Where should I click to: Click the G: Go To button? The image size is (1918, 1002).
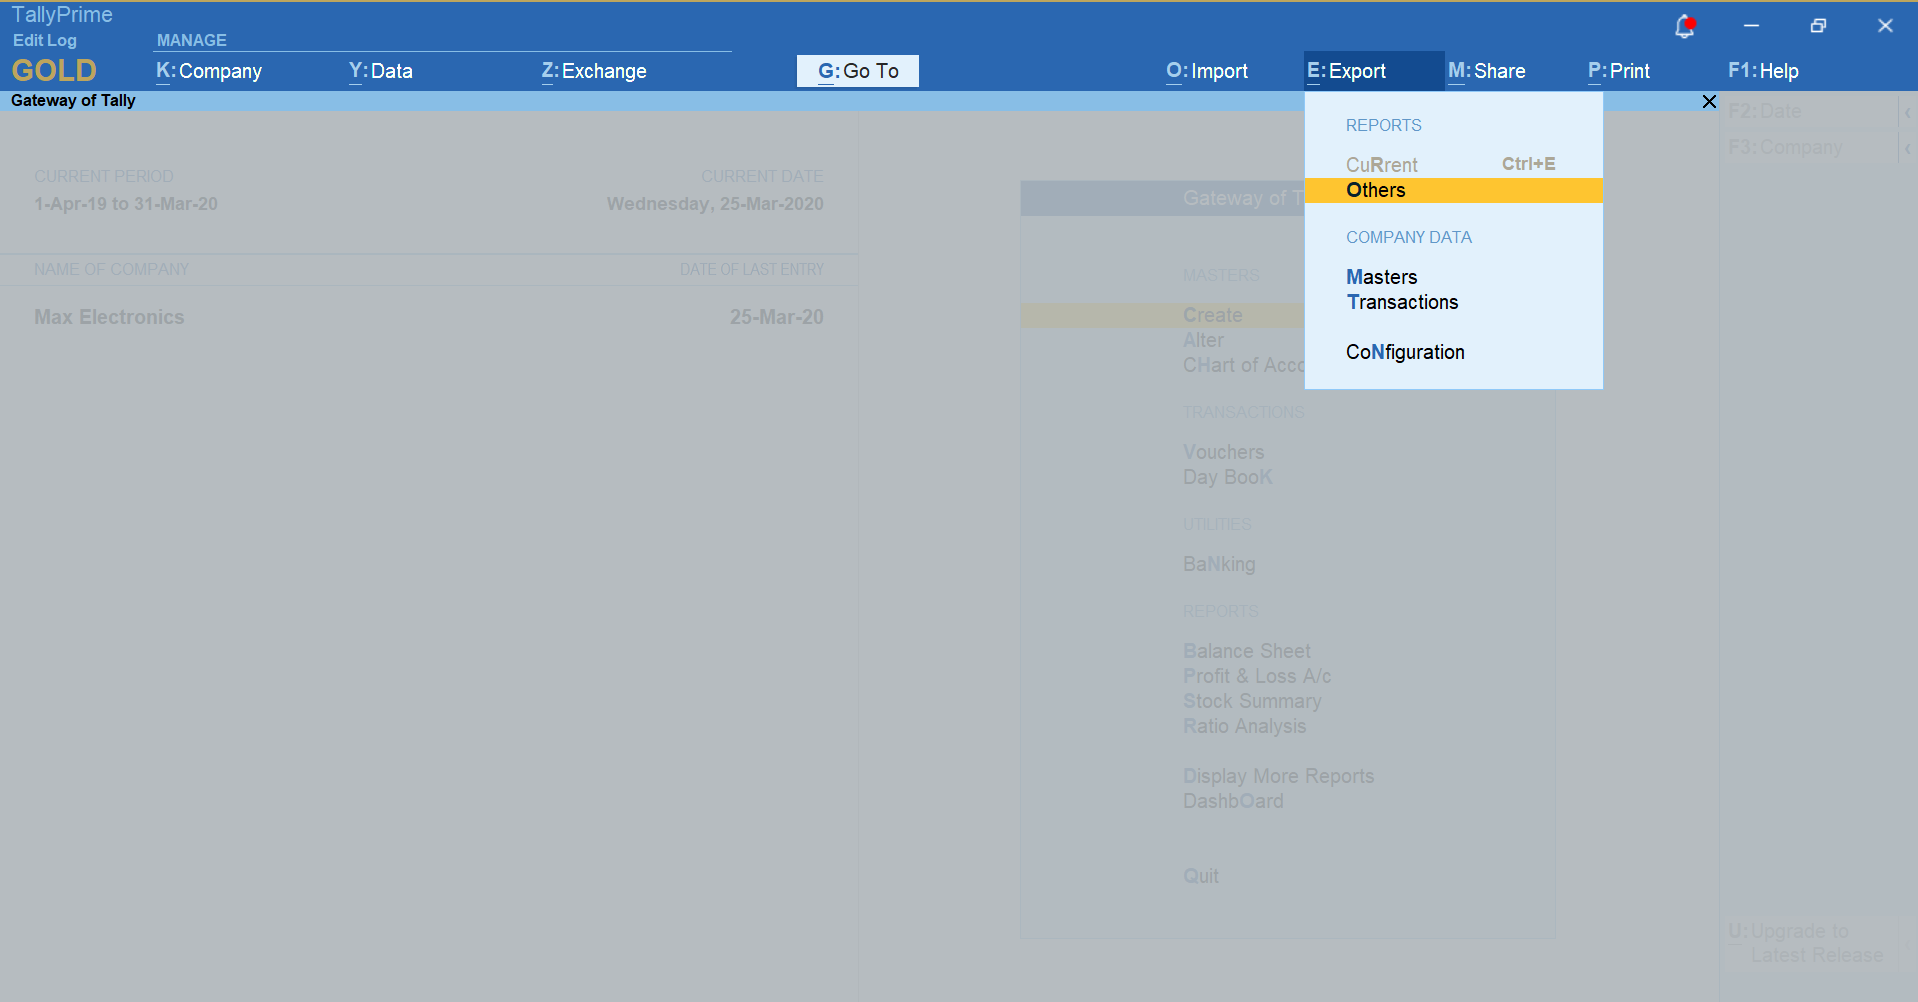click(857, 71)
